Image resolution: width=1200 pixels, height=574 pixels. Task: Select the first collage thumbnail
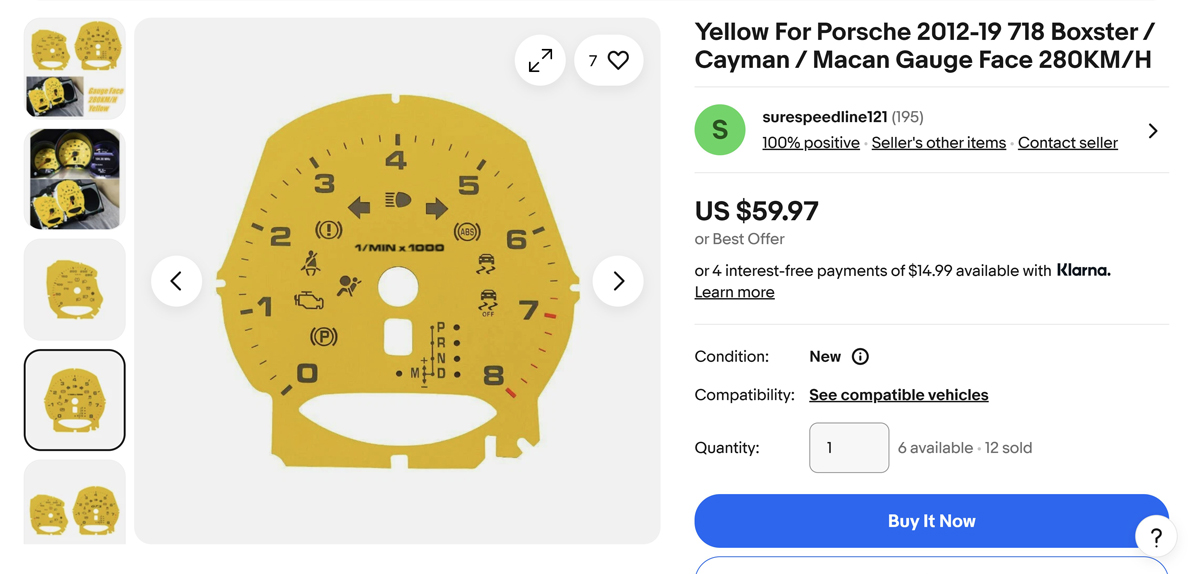pos(75,68)
